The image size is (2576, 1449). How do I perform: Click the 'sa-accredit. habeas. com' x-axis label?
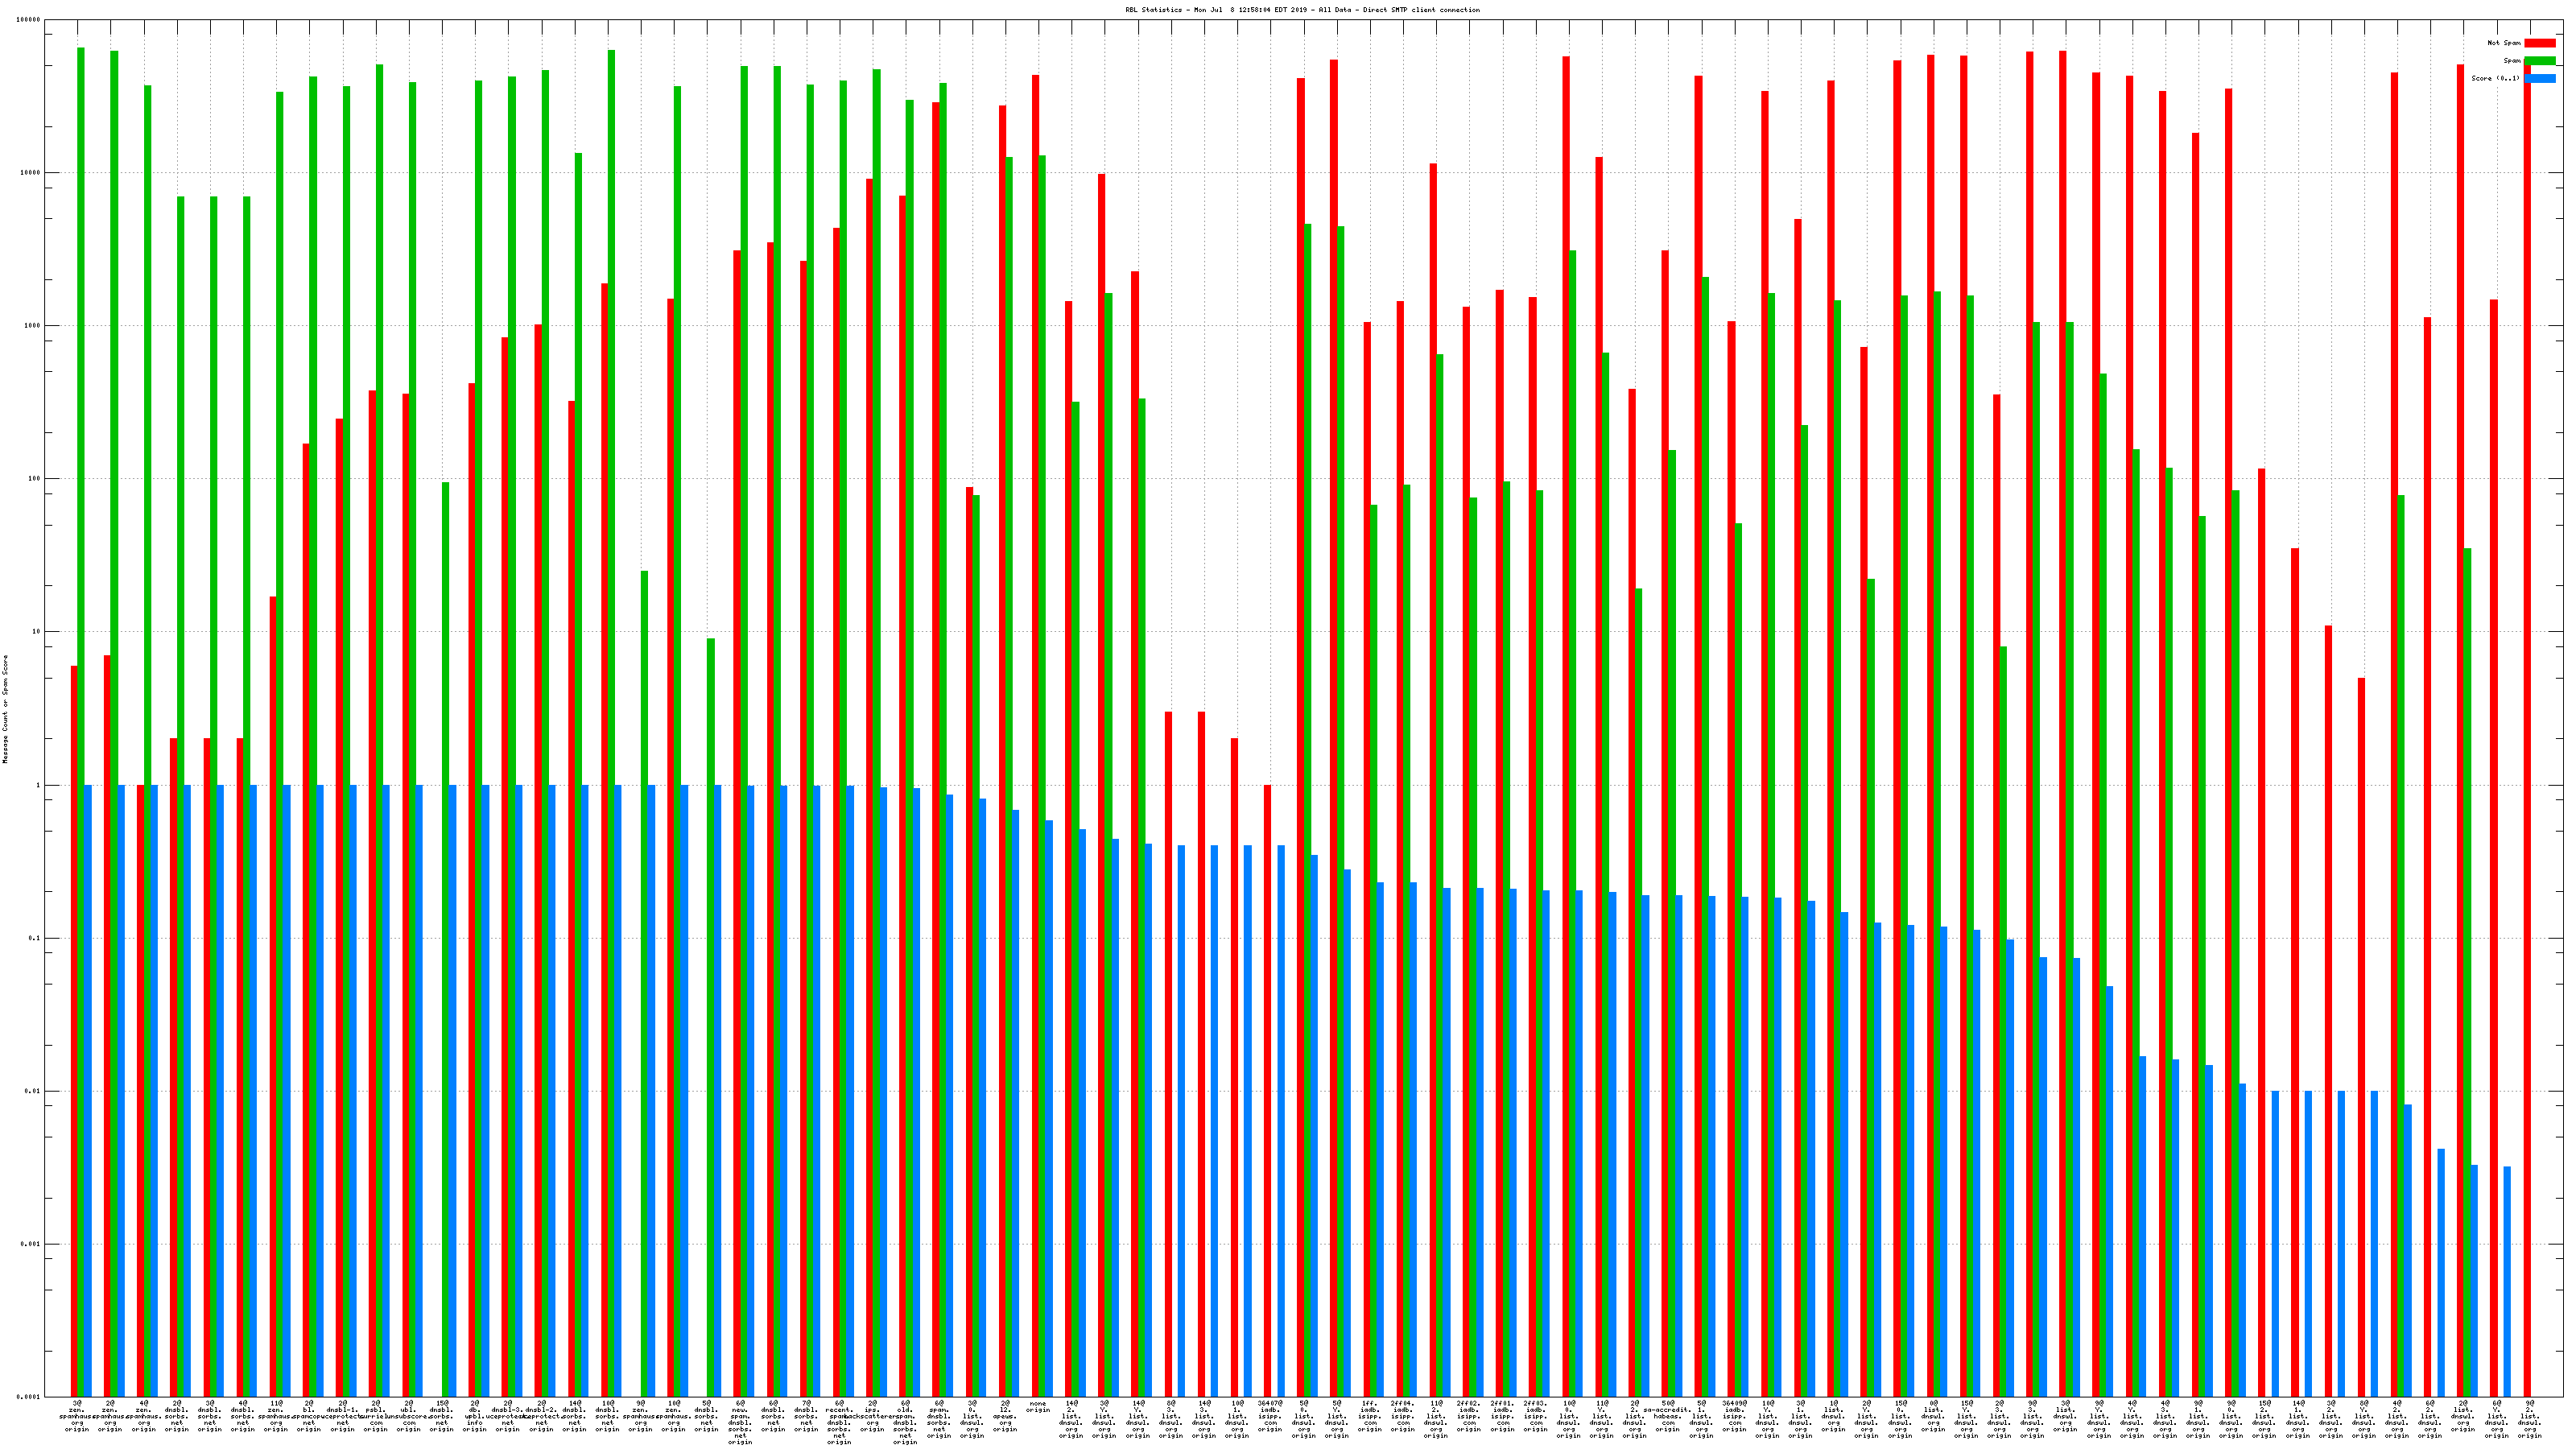(x=1668, y=1415)
